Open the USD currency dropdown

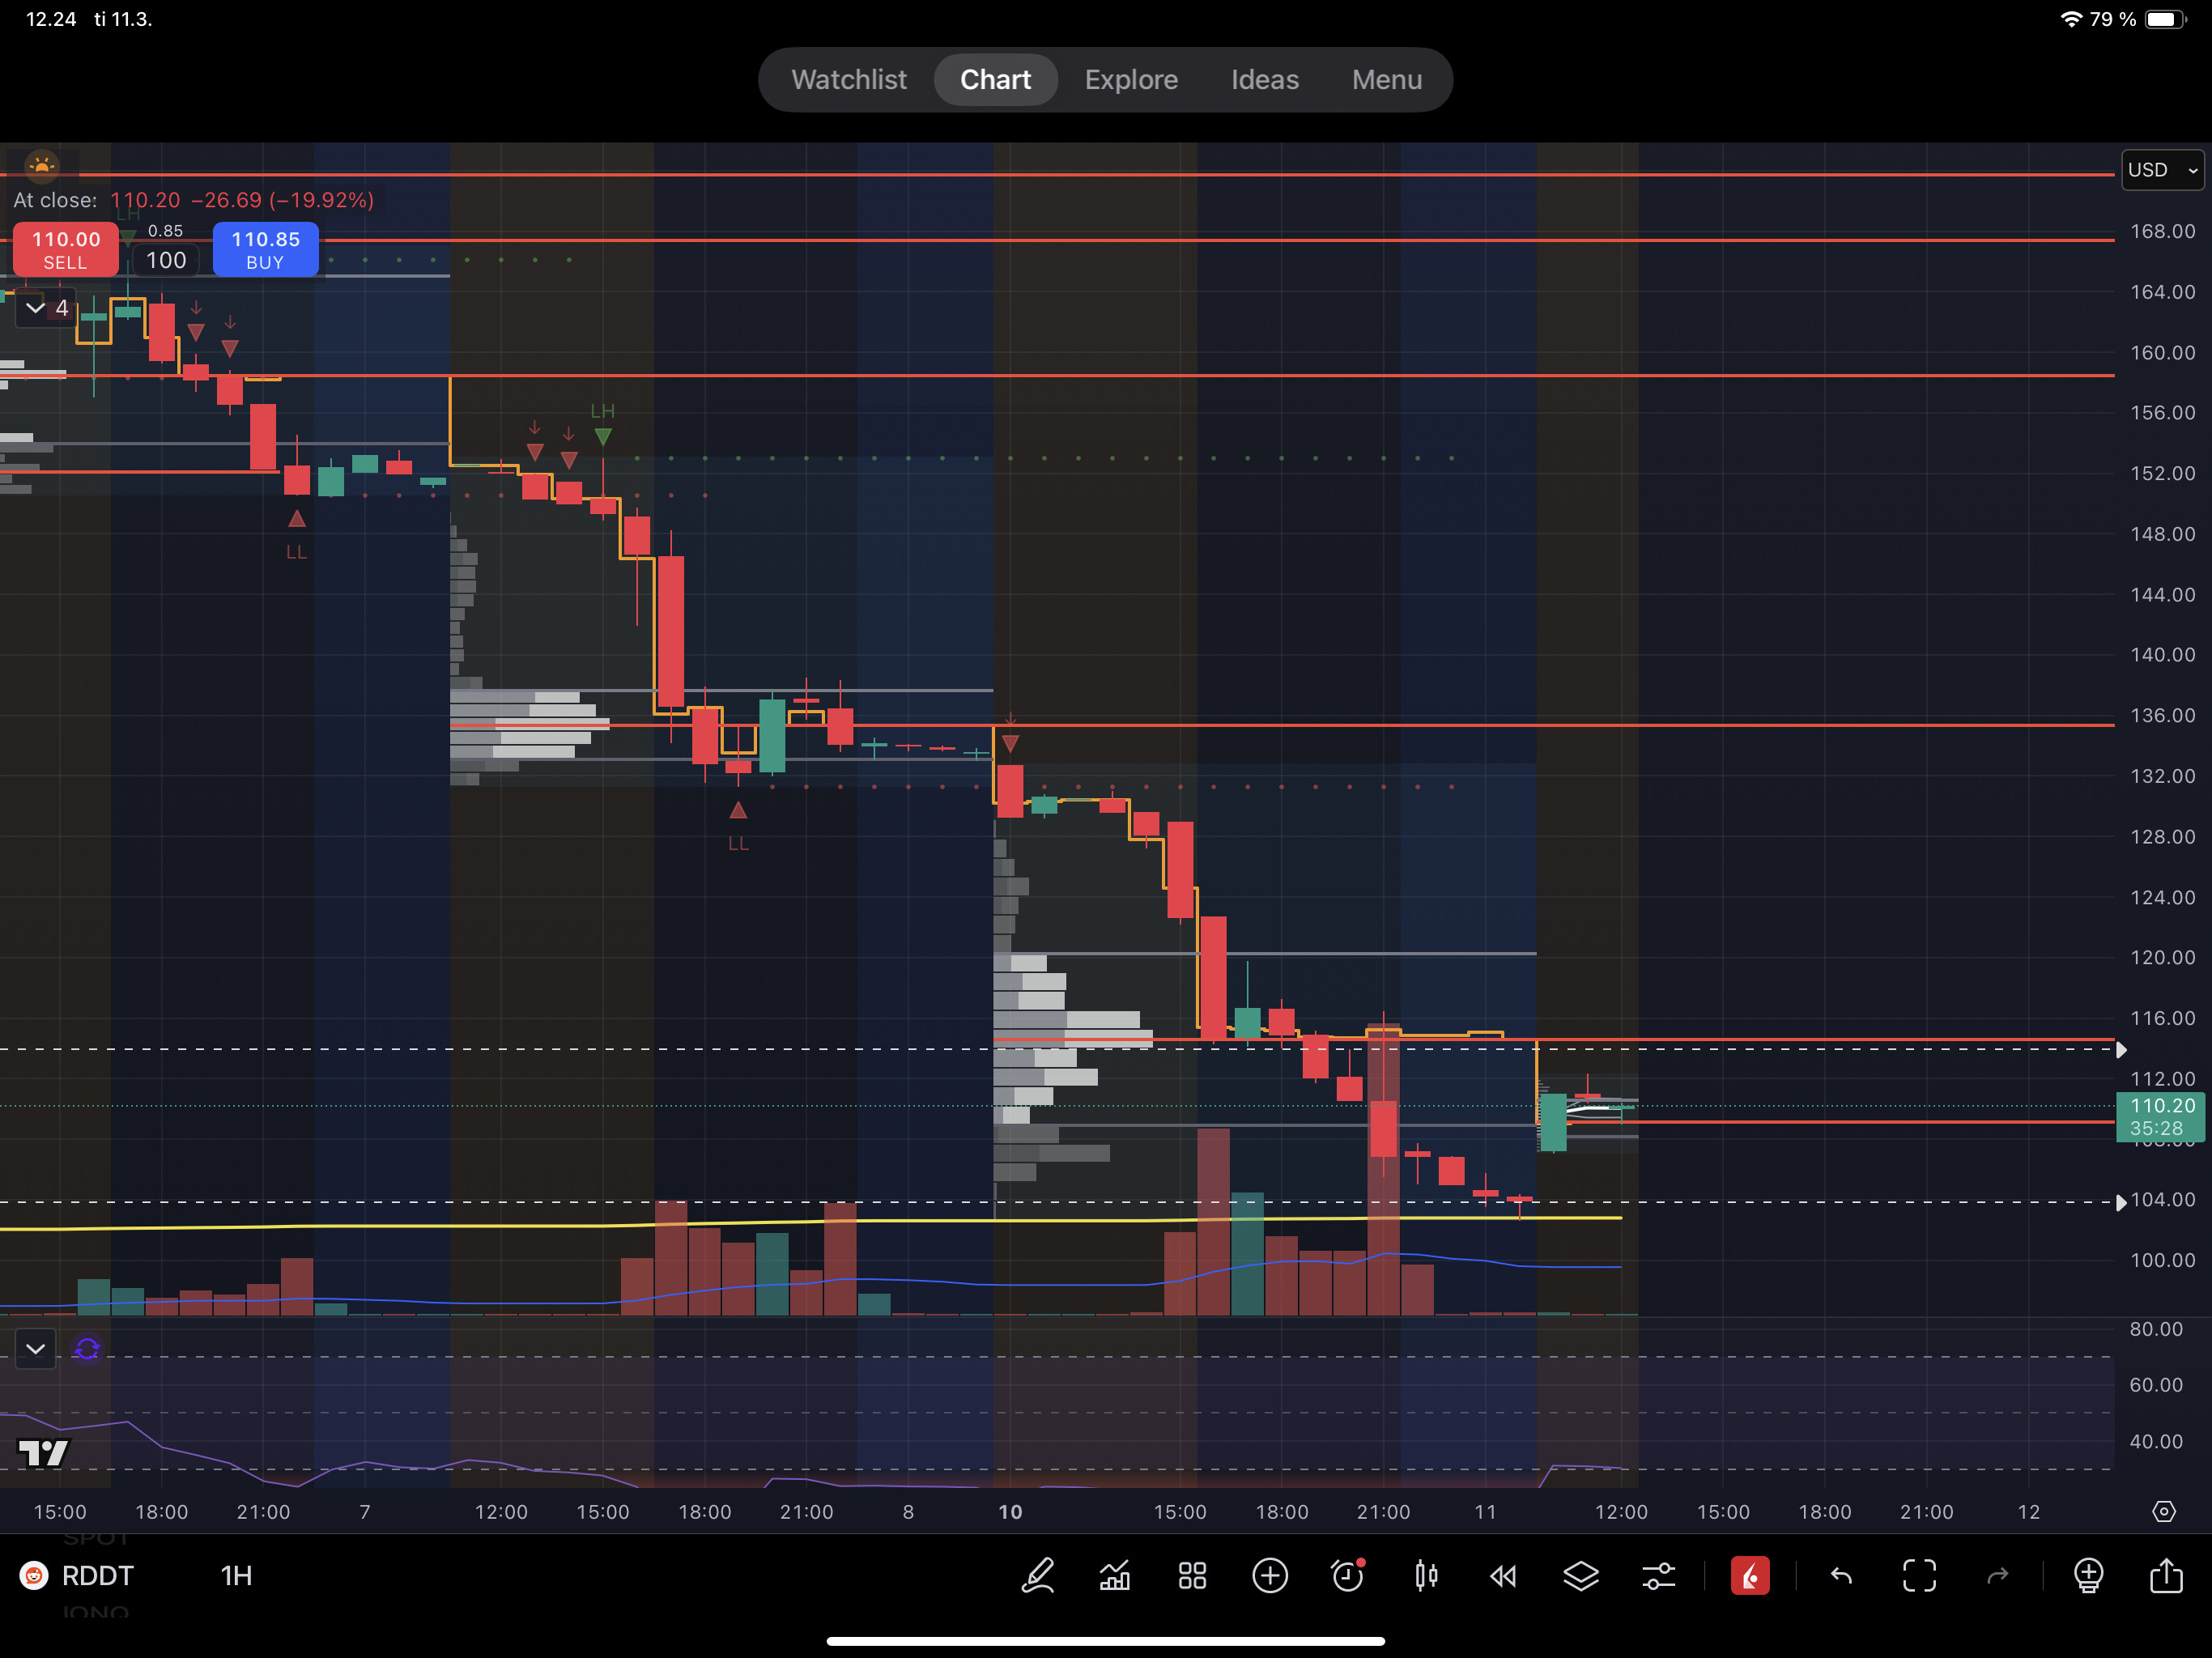[2162, 170]
